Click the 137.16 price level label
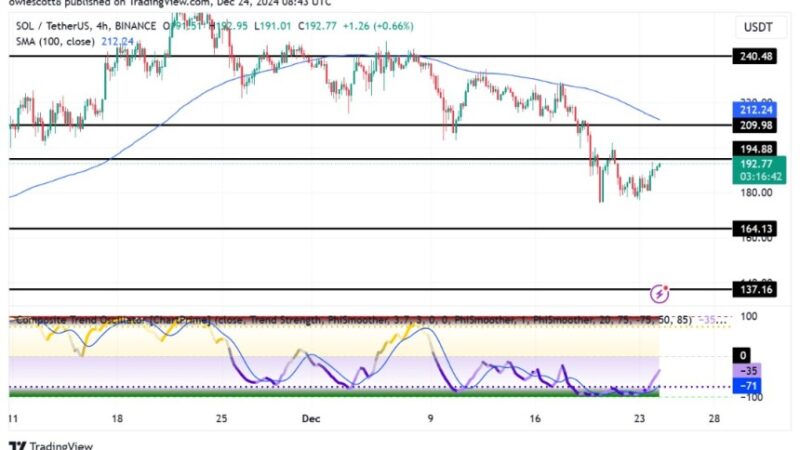 [755, 290]
